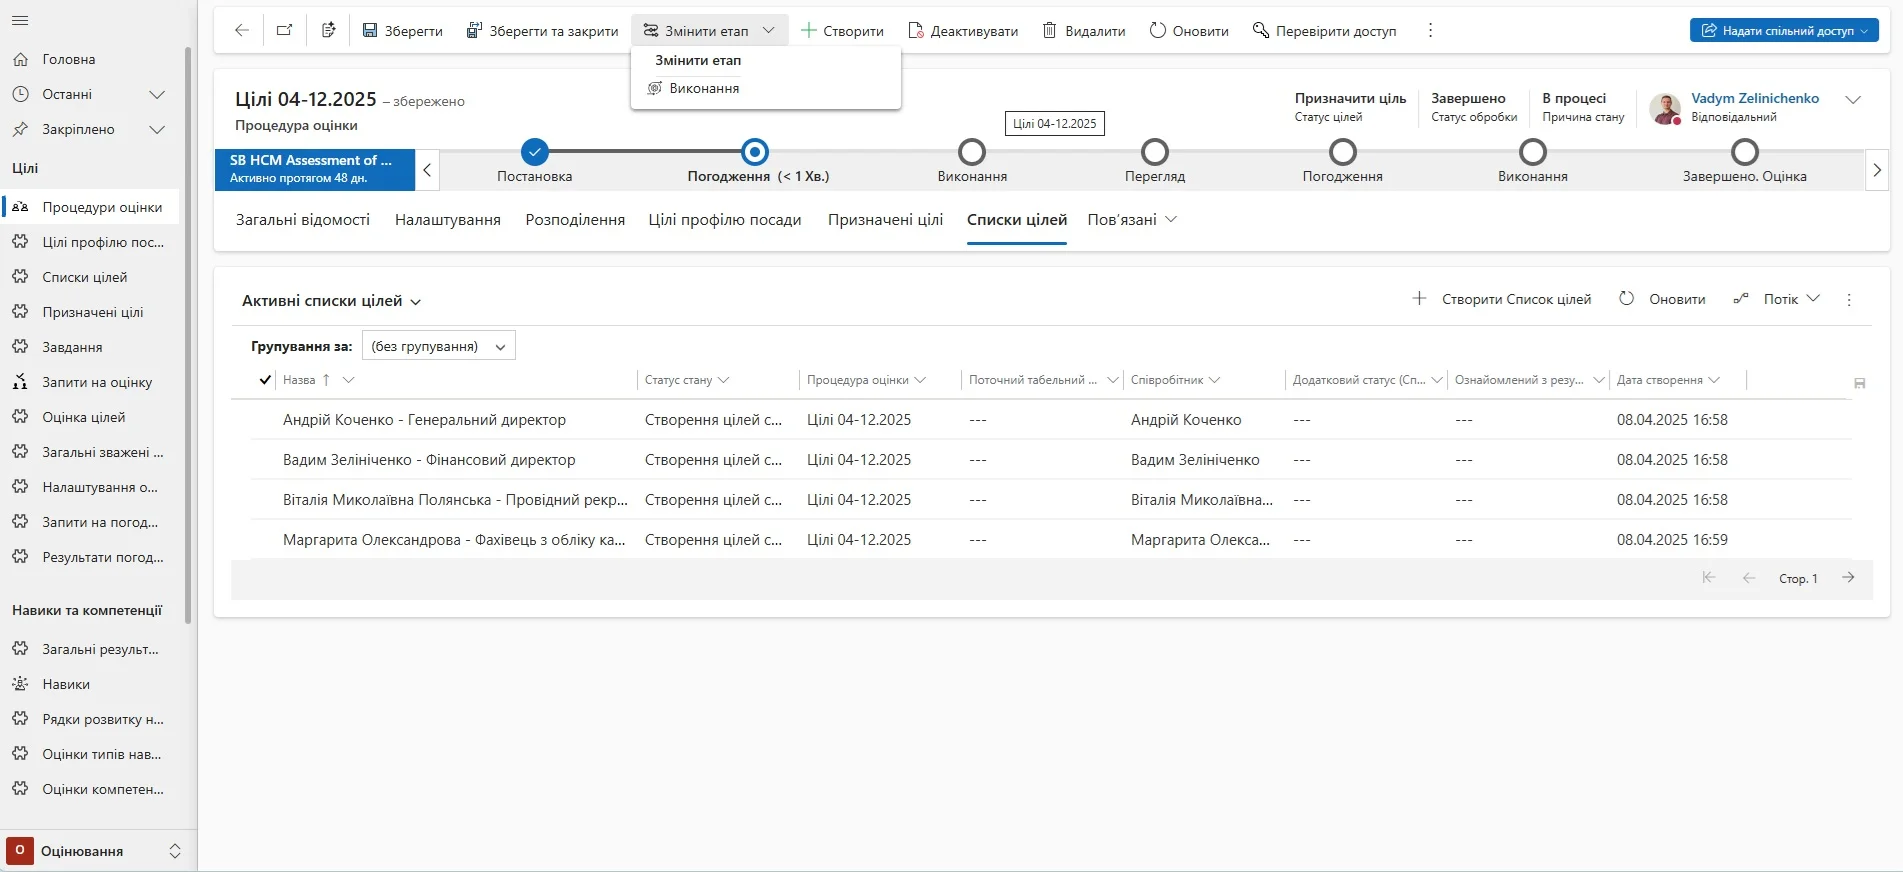
Task: Click the Виконання stage circle after Погодження
Action: (x=972, y=152)
